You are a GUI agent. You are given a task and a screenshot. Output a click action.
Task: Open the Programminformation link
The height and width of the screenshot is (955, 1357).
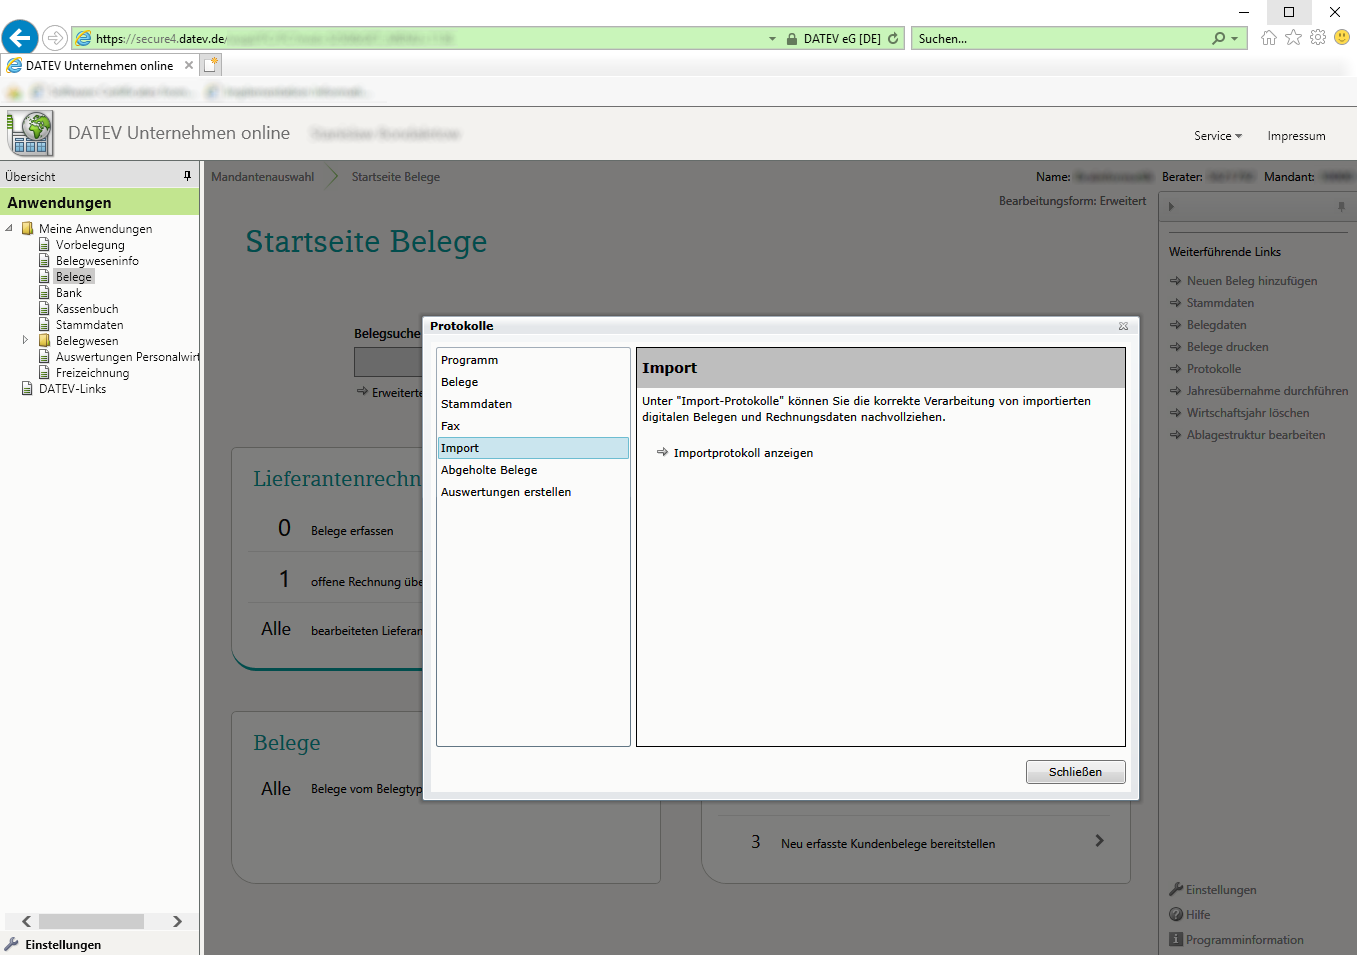coord(1244,940)
